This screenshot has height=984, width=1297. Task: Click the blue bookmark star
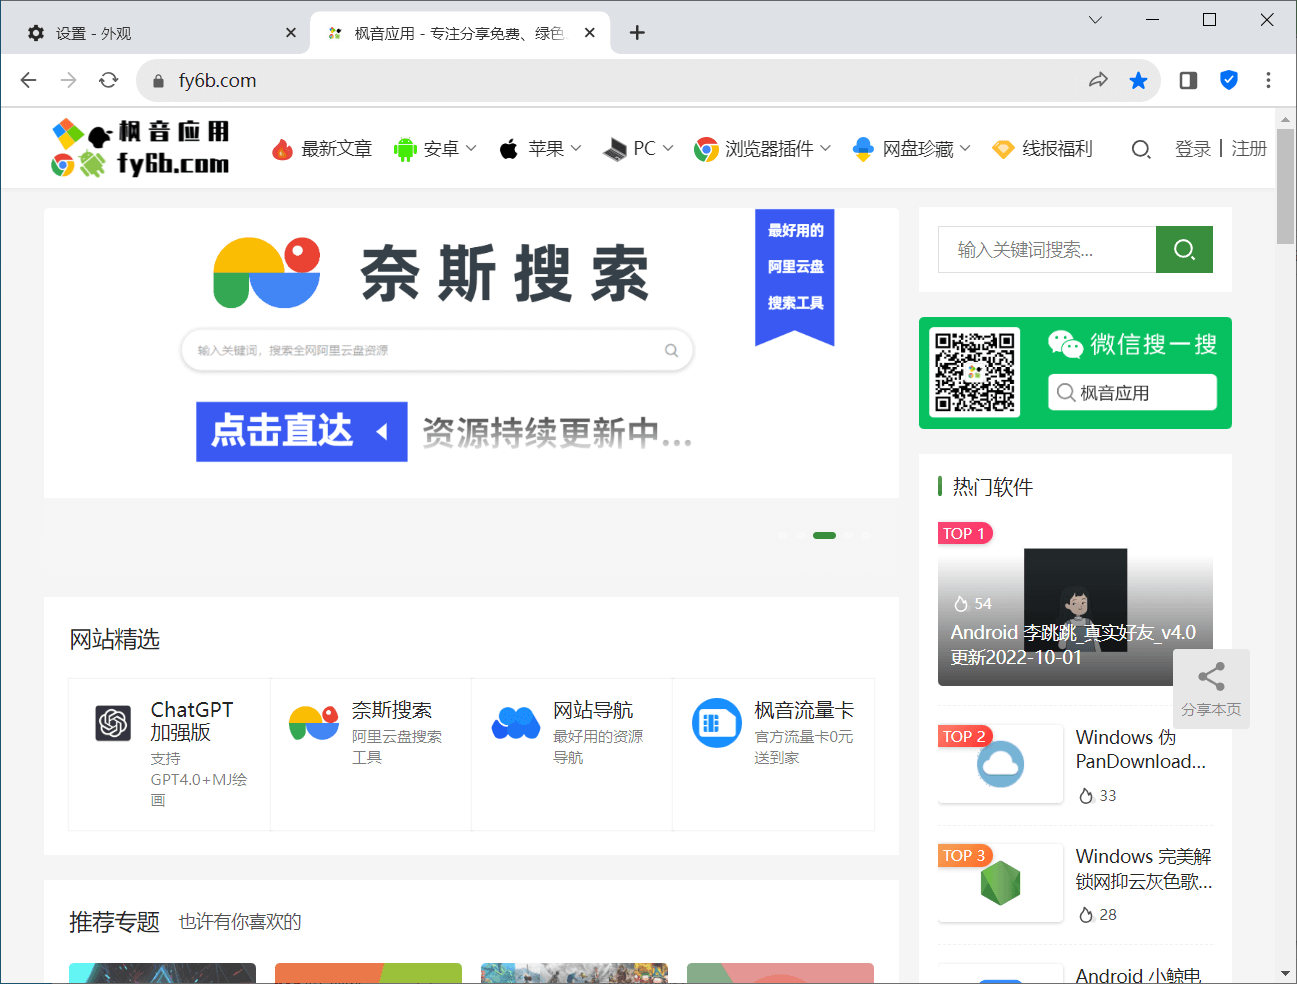pos(1138,80)
